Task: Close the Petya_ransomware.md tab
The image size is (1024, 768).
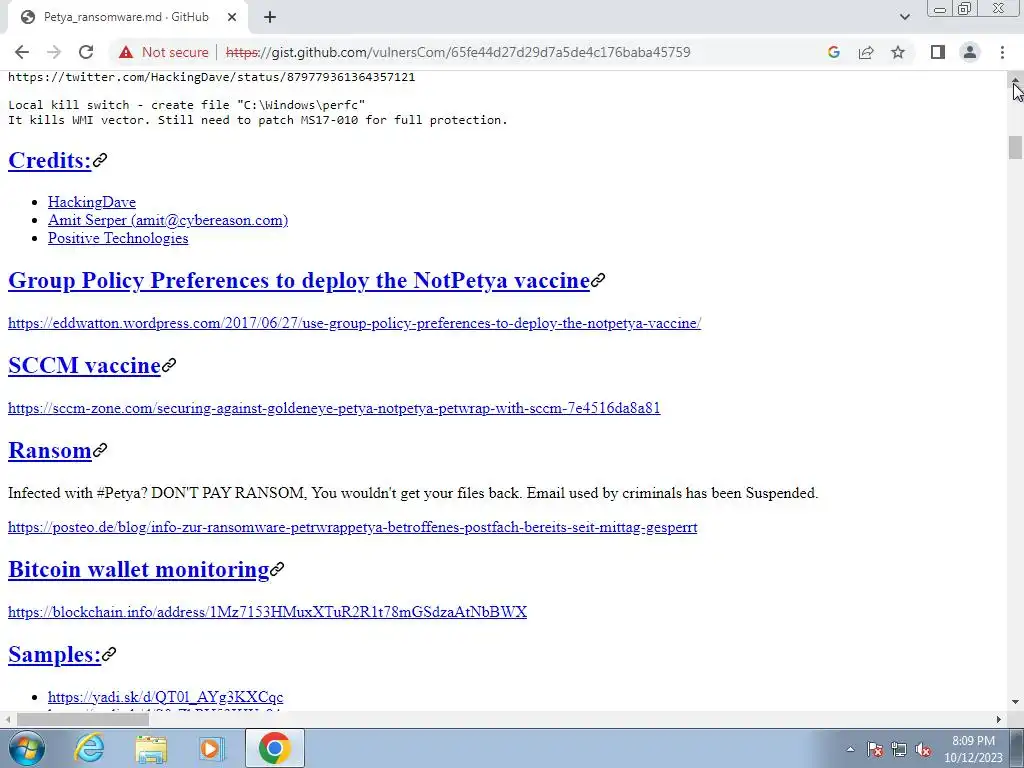Action: (232, 17)
